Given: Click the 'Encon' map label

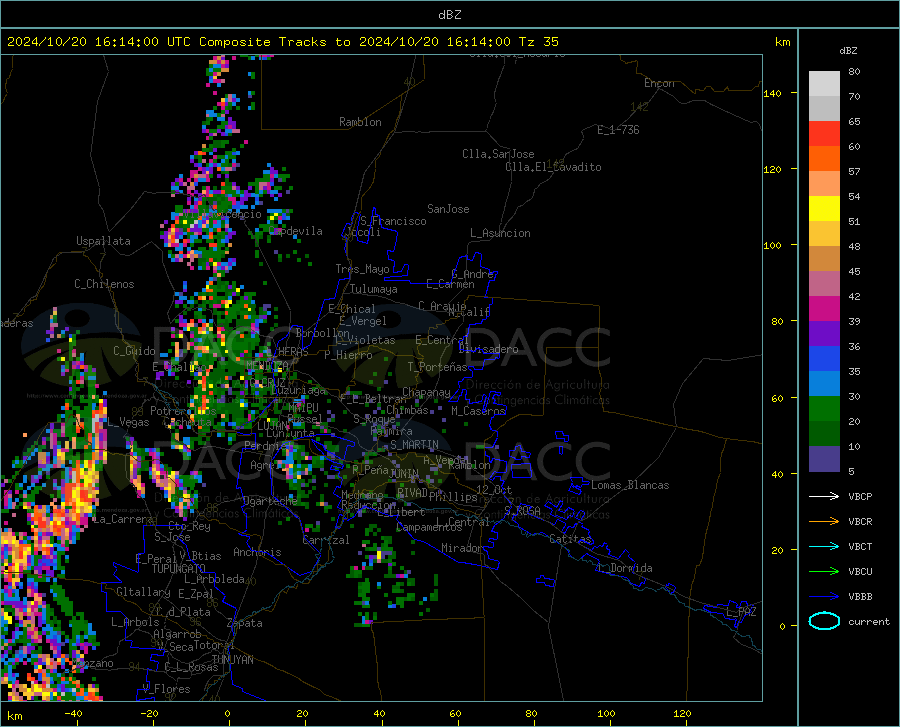Looking at the screenshot, I should 659,83.
